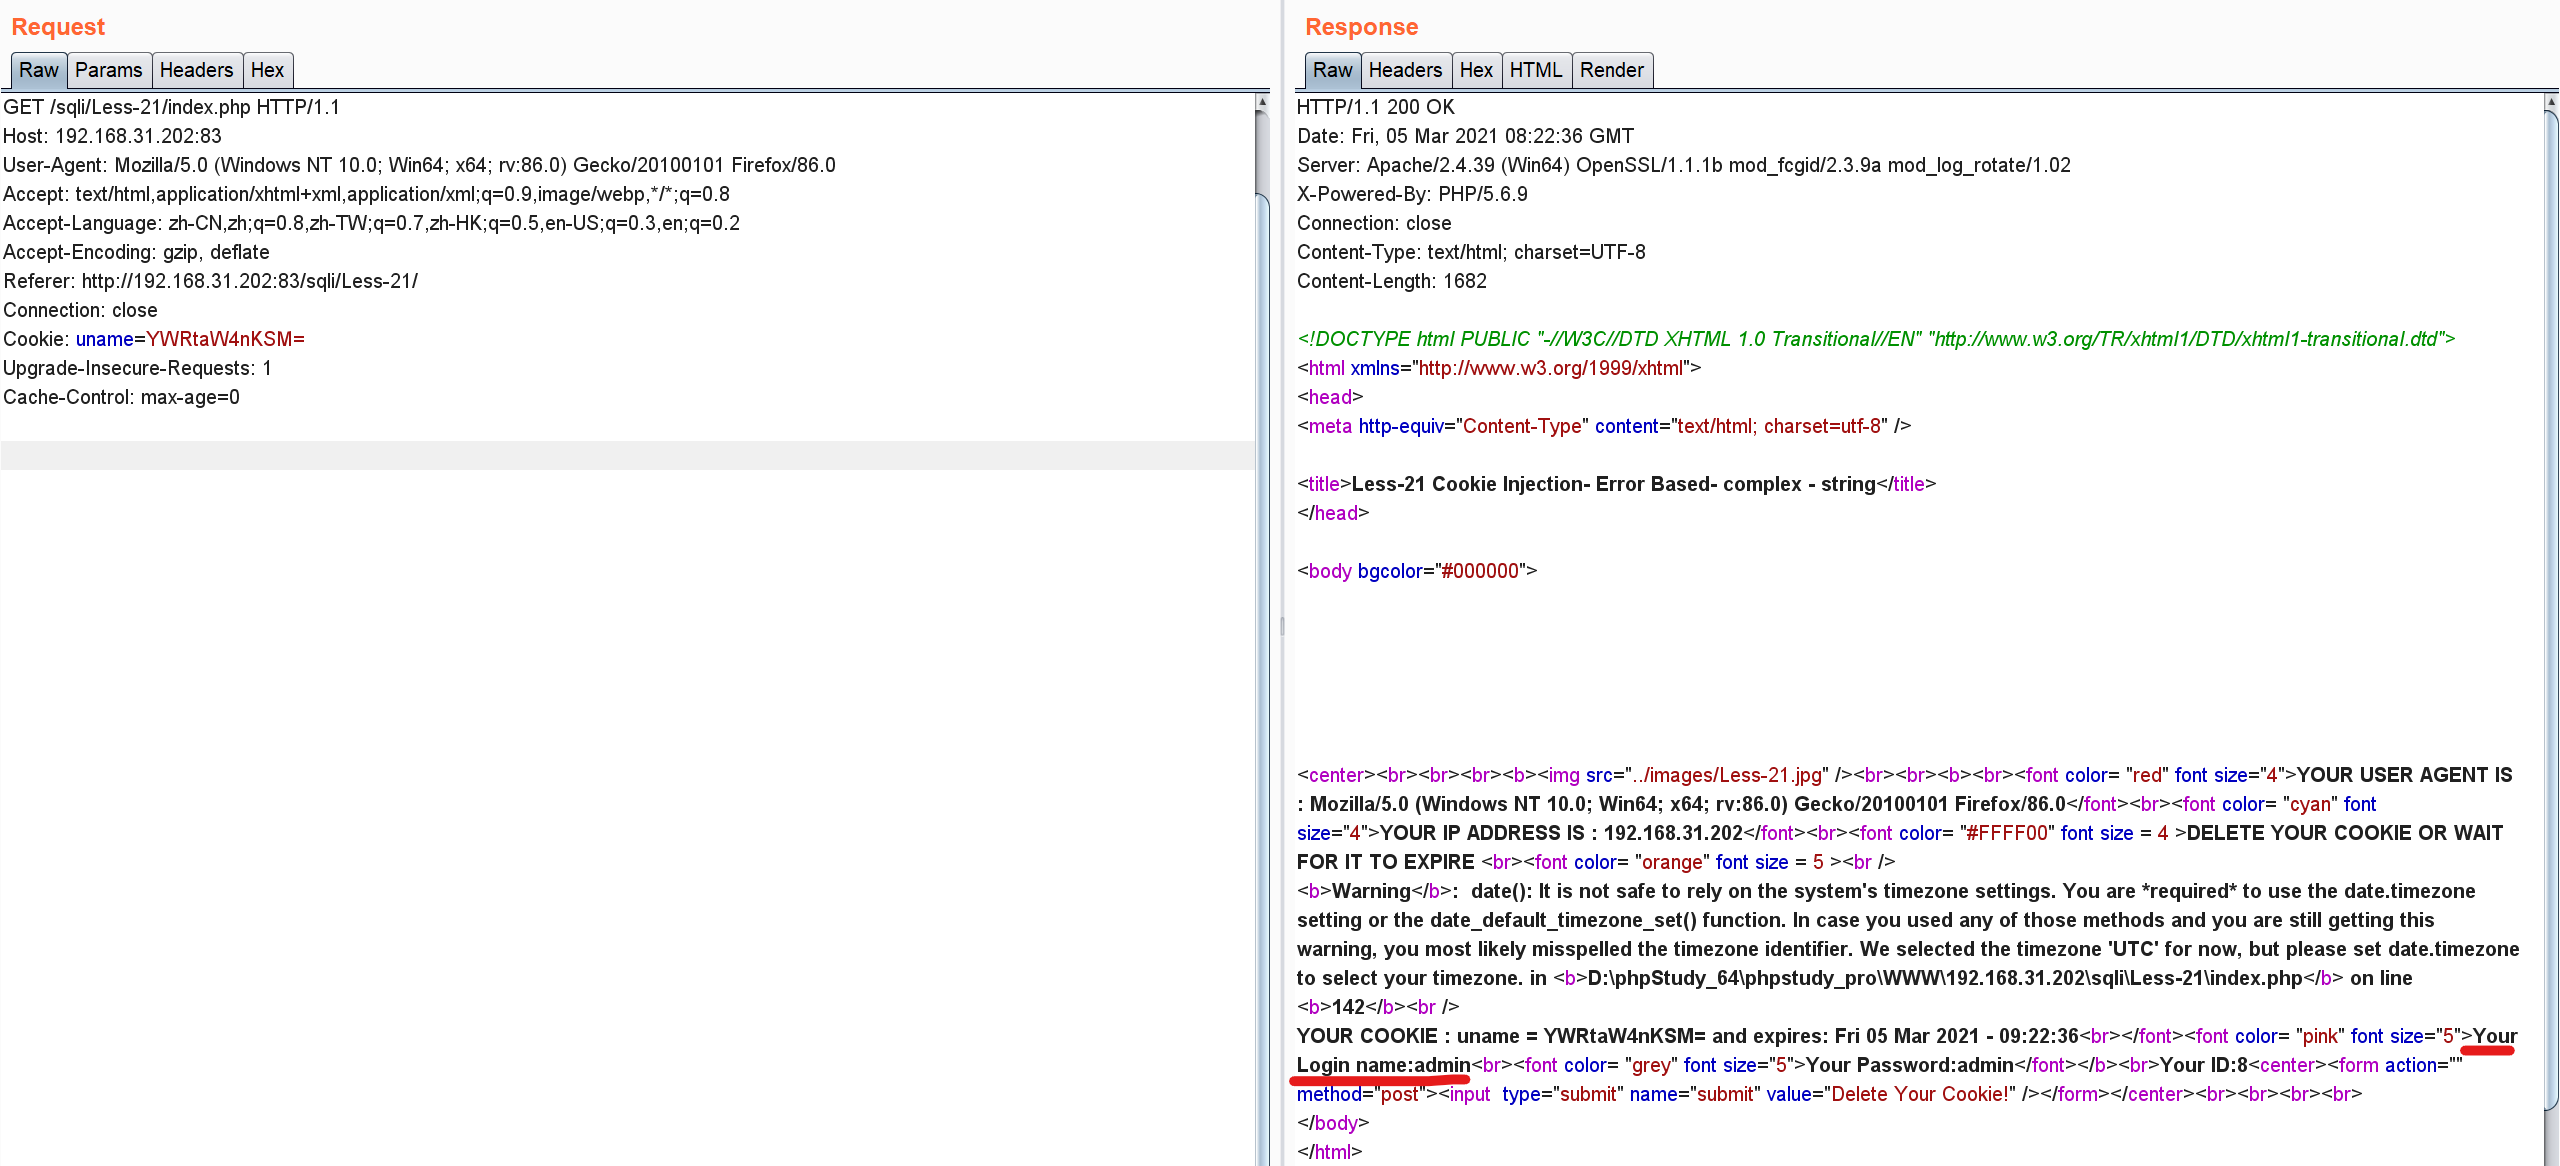Click the response pane scroll-up arrow
The image size is (2560, 1166).
2551,102
